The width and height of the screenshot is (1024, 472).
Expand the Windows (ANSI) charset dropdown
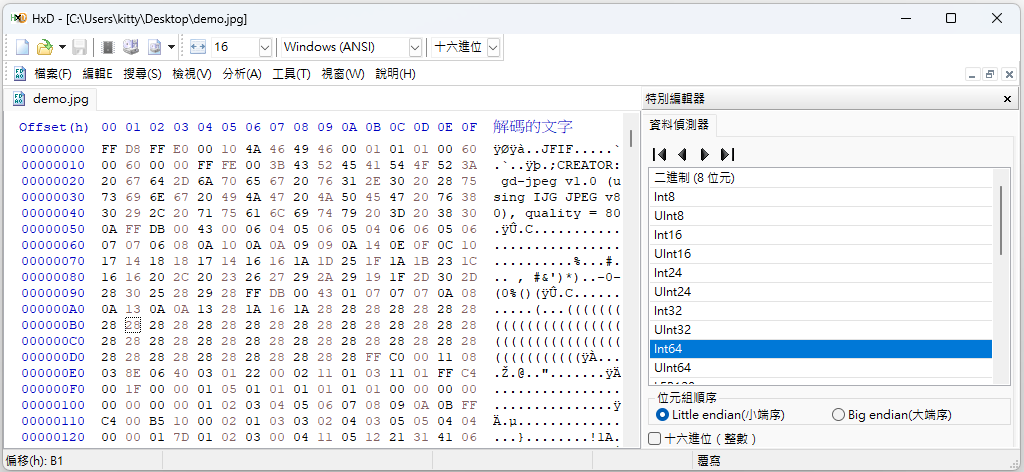415,47
